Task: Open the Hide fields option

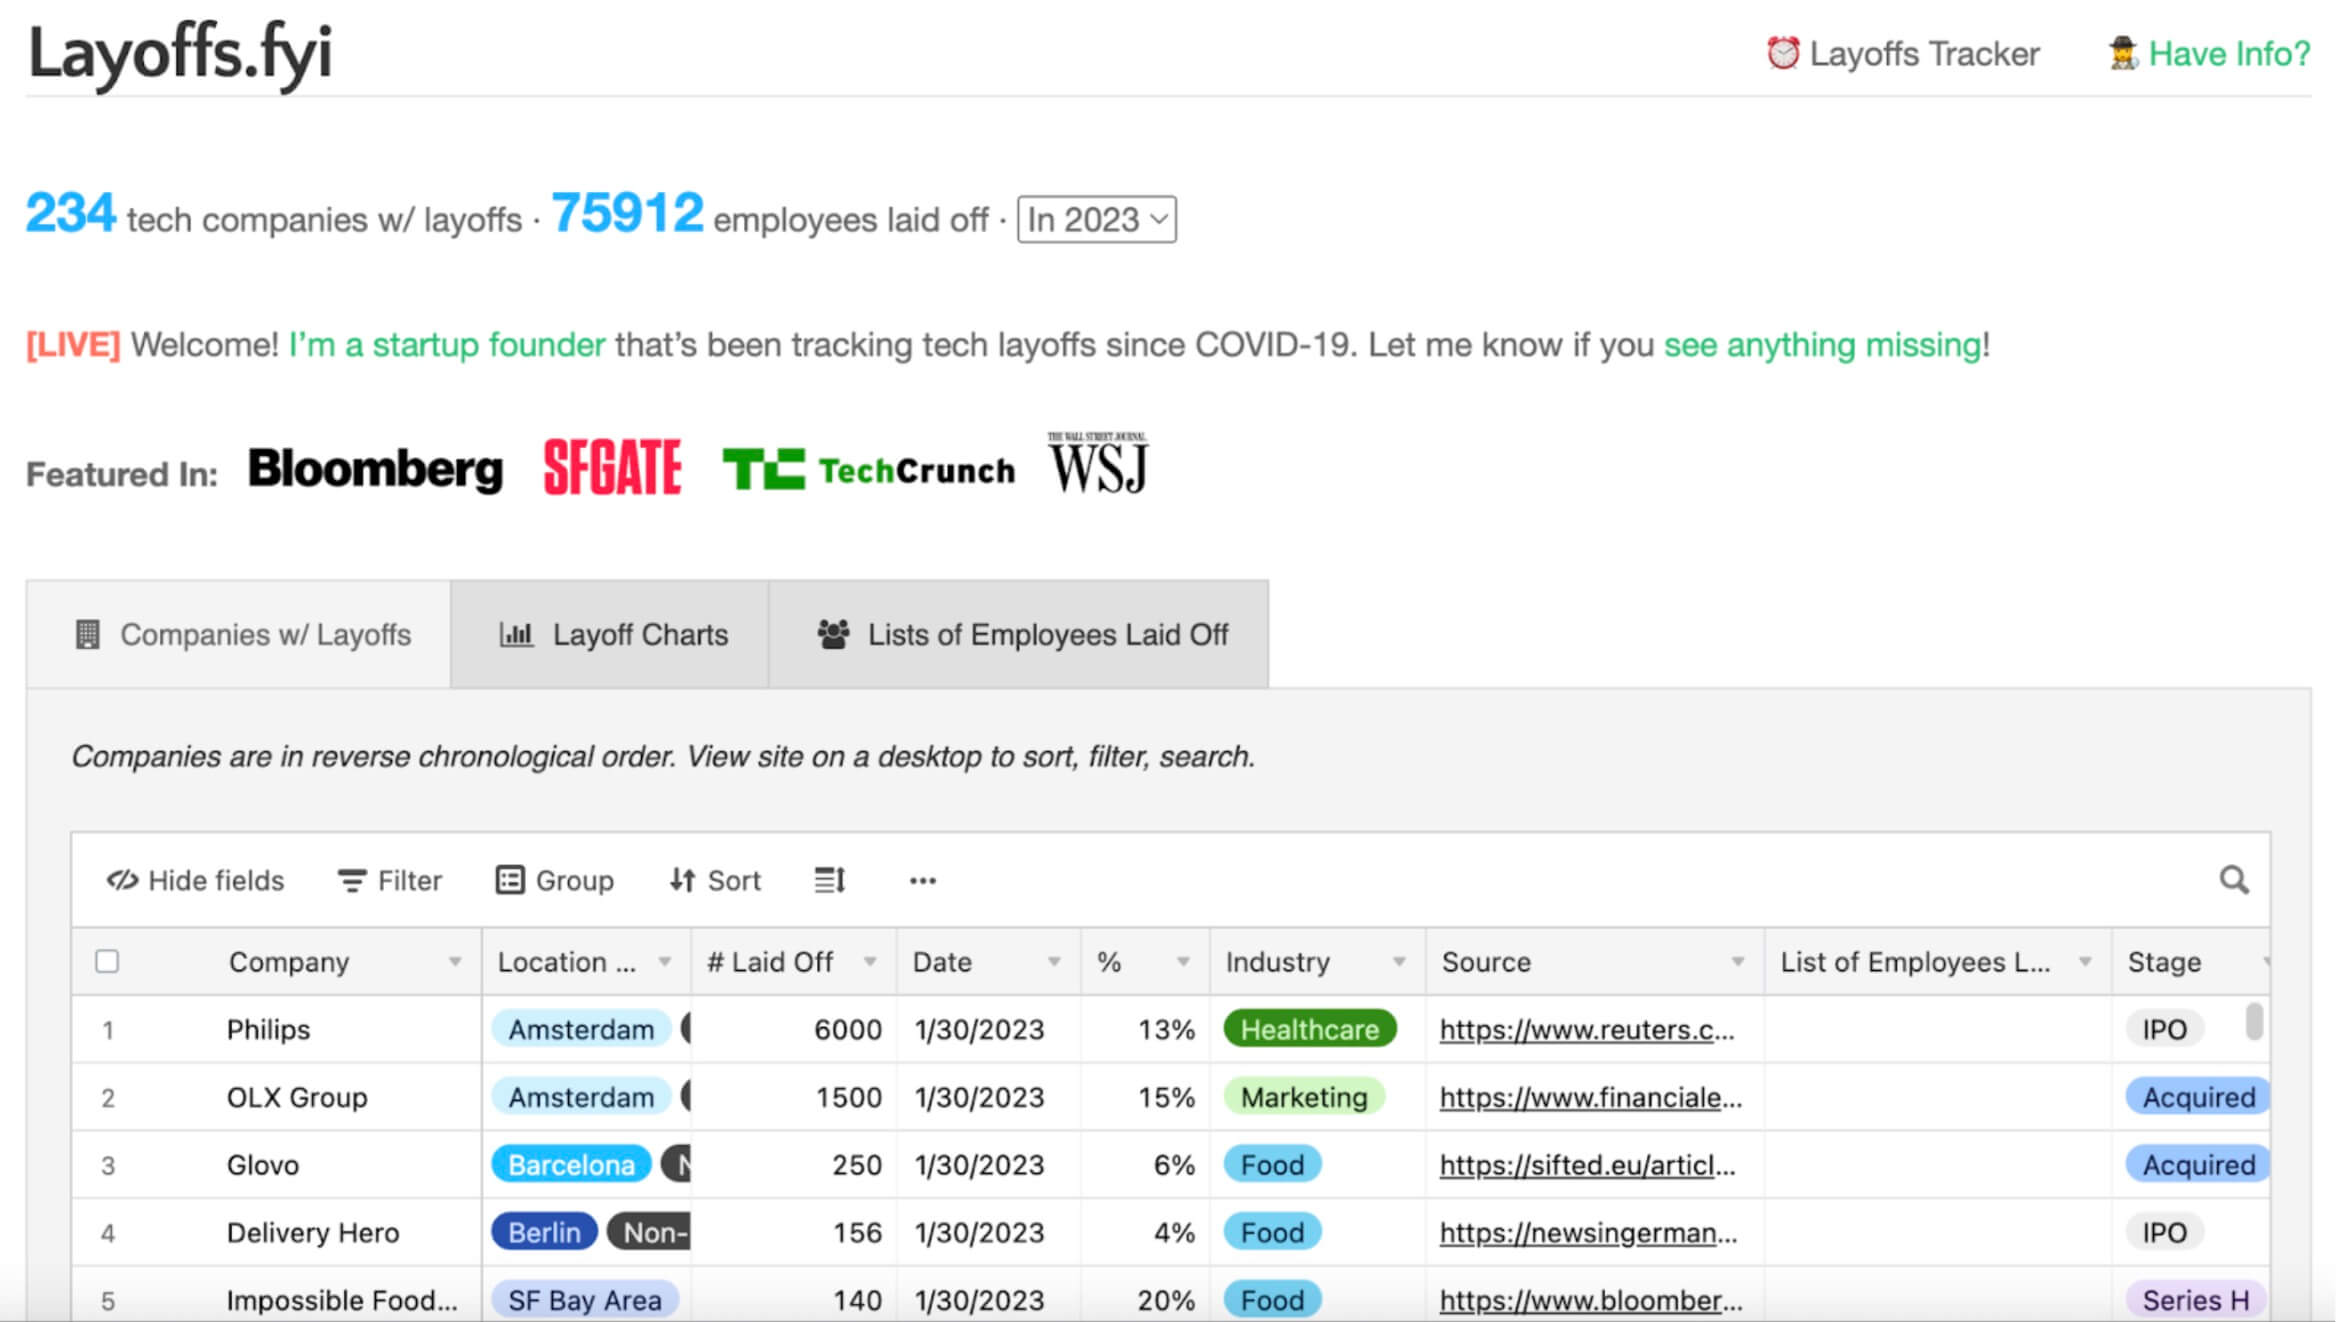Action: click(x=196, y=880)
